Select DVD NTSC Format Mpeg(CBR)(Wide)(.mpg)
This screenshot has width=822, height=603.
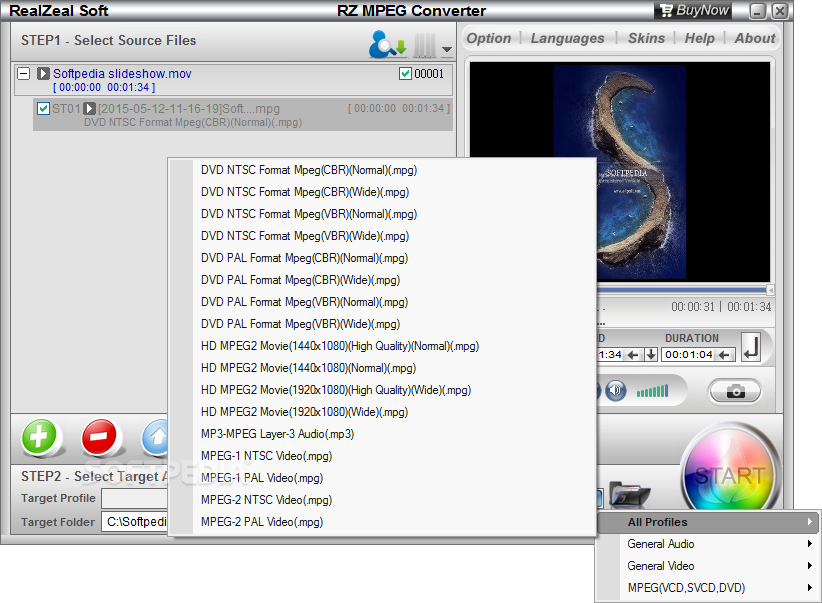coord(383,192)
